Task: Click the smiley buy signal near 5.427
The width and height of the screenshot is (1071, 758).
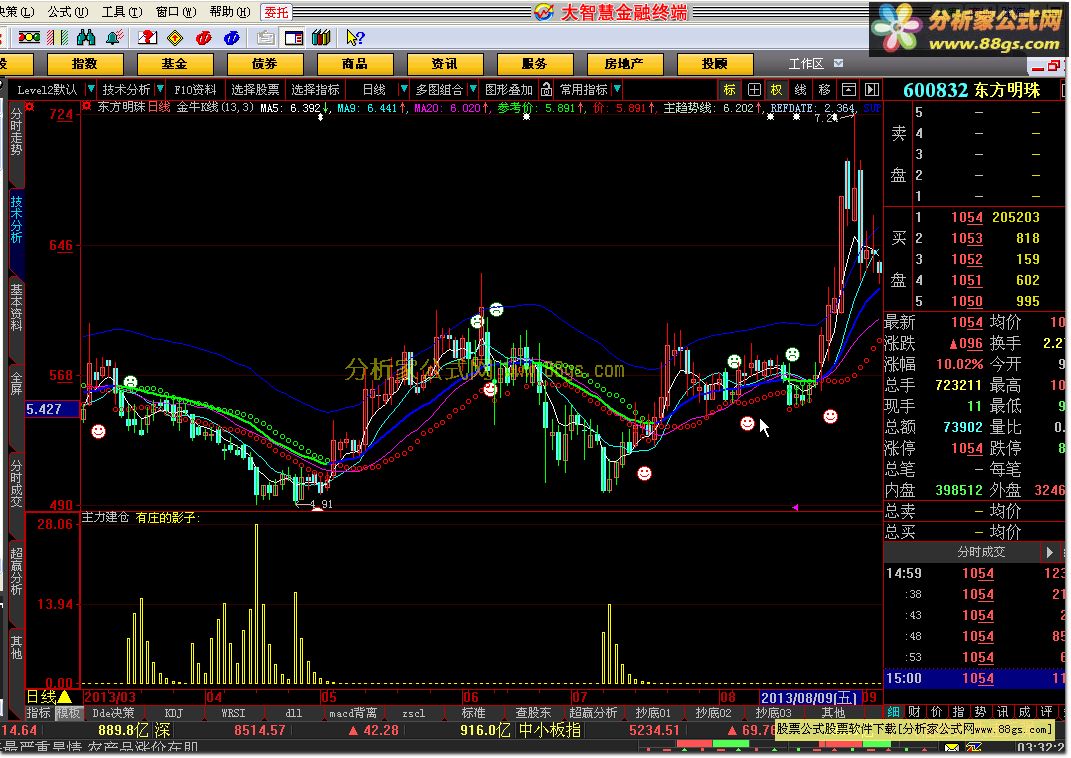Action: [x=98, y=432]
